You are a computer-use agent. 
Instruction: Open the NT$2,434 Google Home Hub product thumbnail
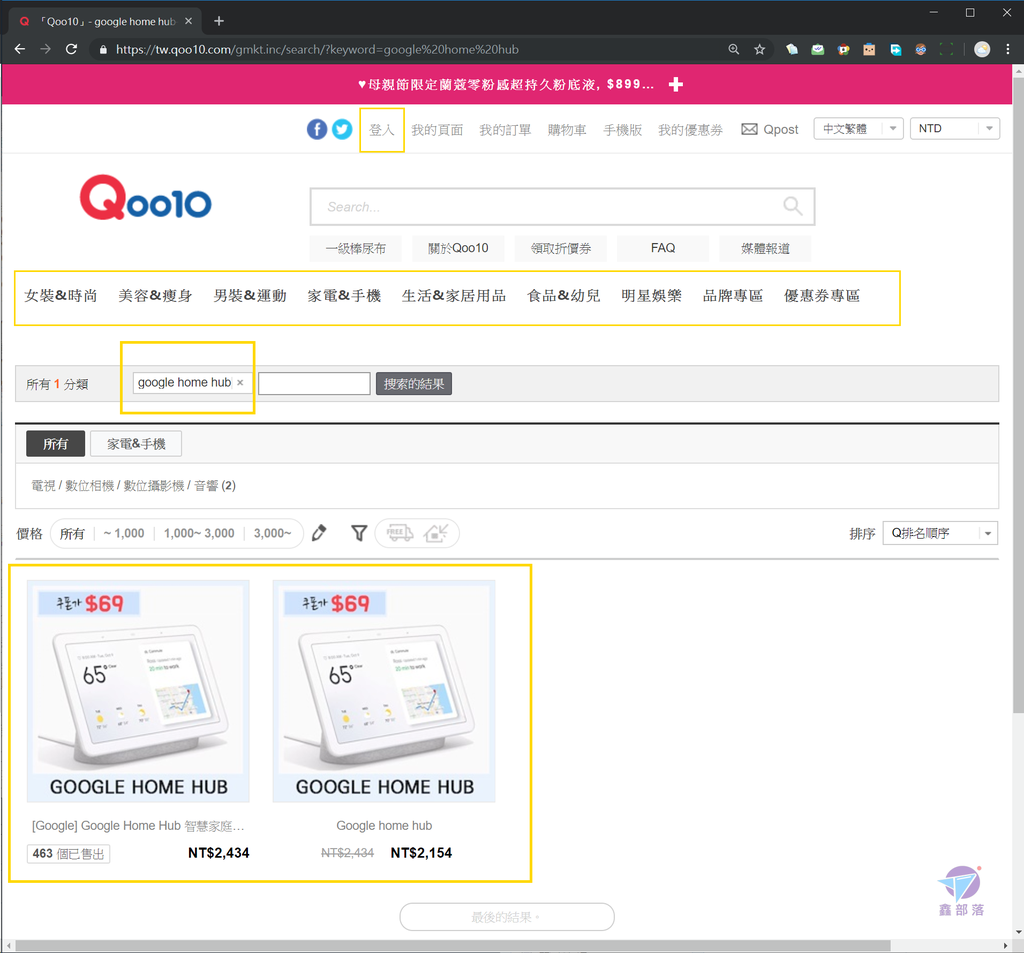(138, 691)
